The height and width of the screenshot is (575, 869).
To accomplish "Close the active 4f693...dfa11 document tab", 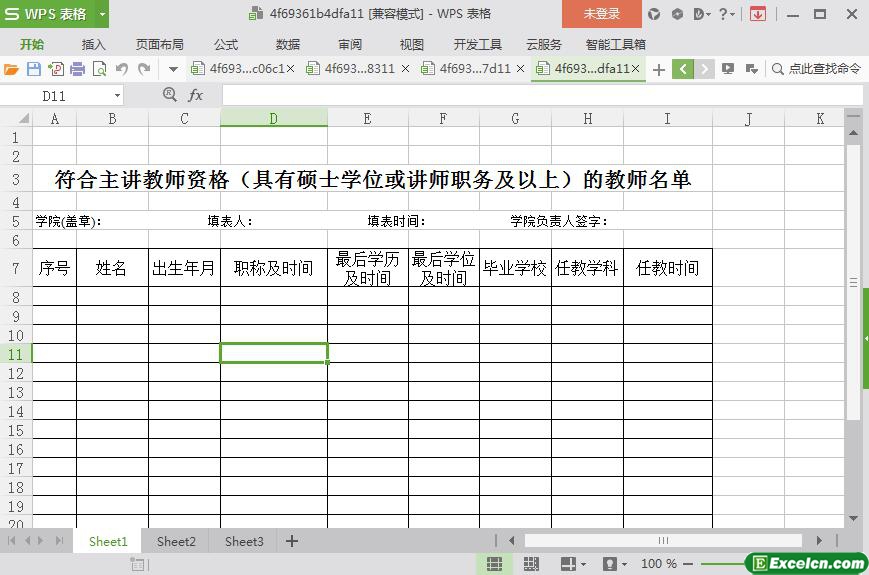I will click(x=635, y=69).
